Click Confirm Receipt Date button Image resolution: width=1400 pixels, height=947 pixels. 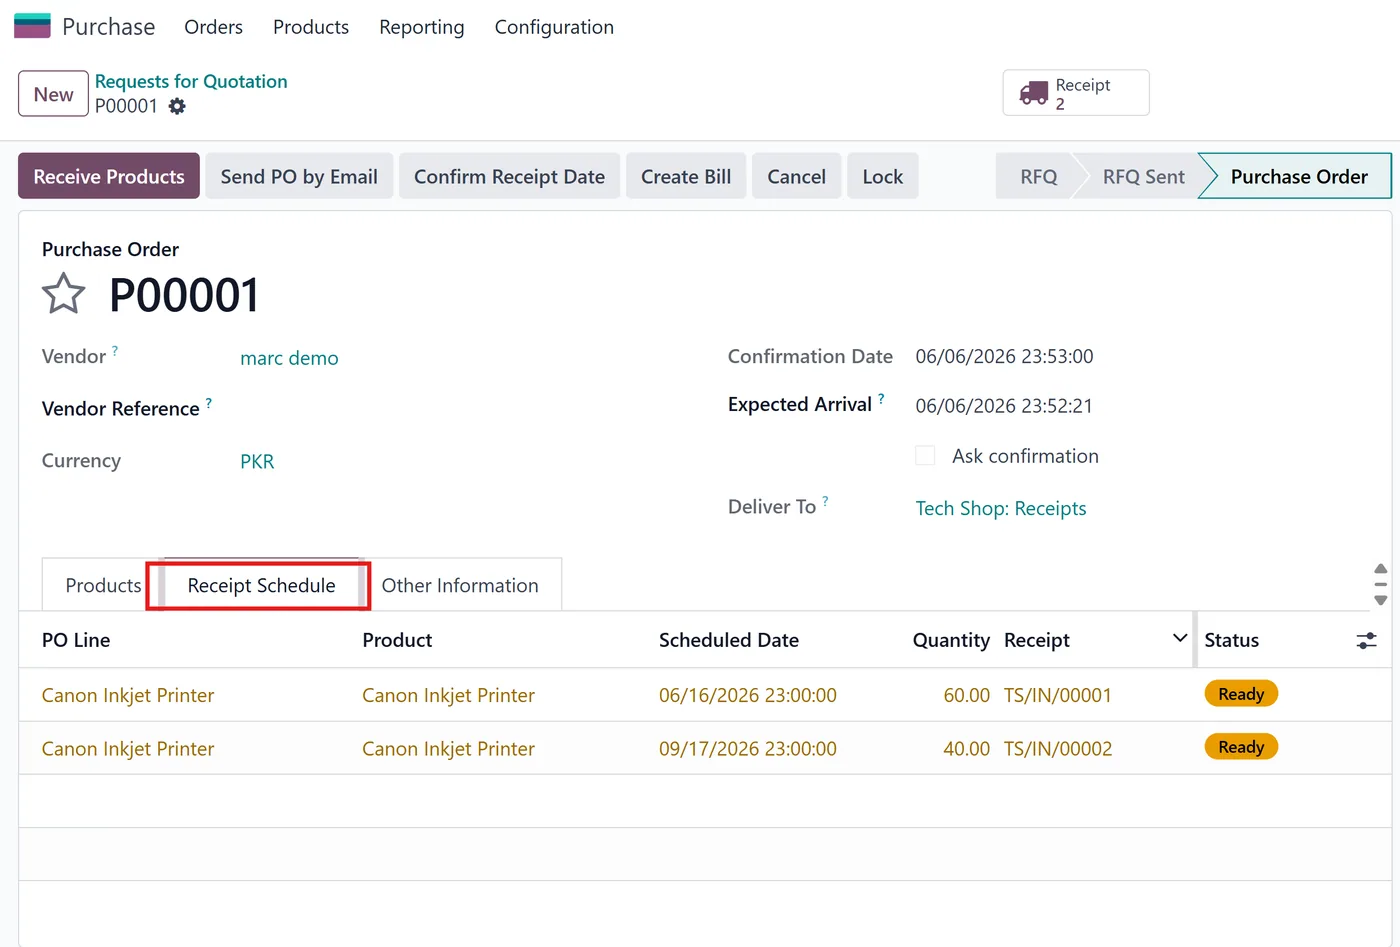point(509,176)
